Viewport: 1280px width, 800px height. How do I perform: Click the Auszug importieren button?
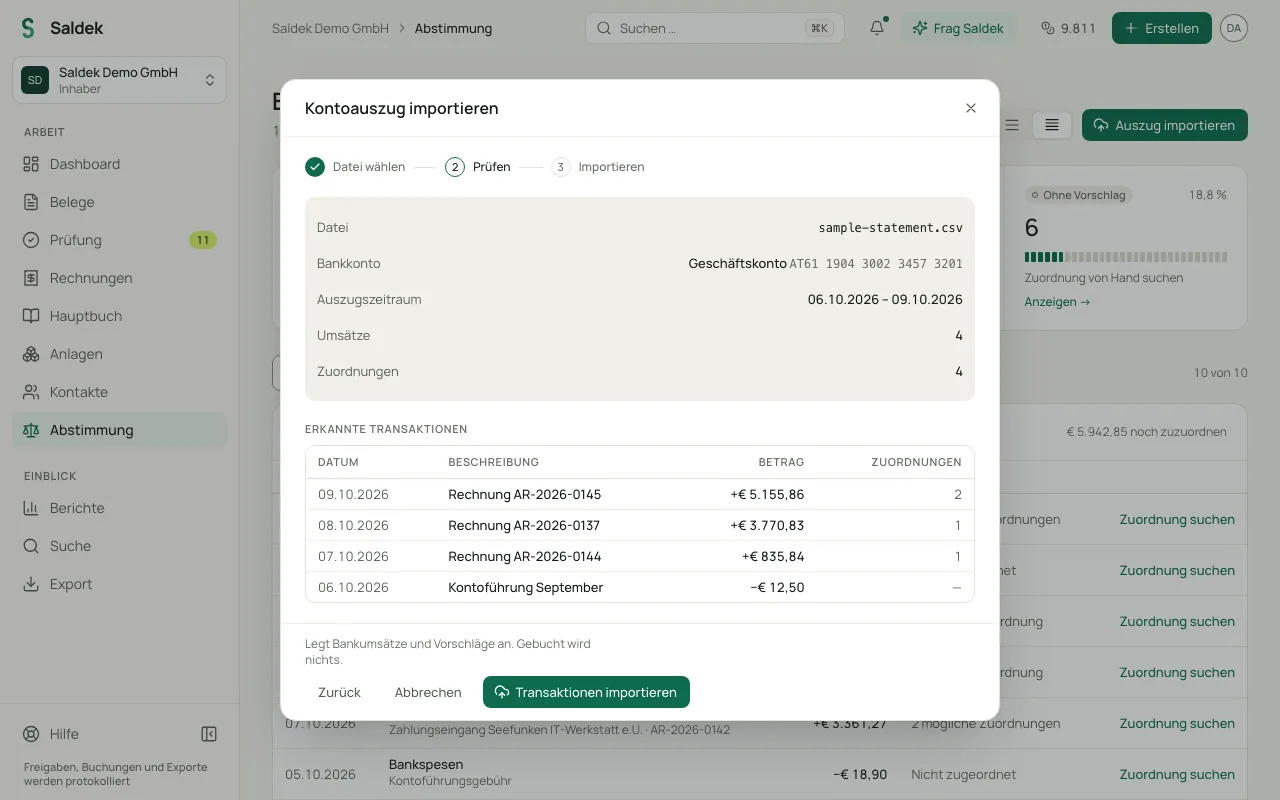click(1165, 125)
